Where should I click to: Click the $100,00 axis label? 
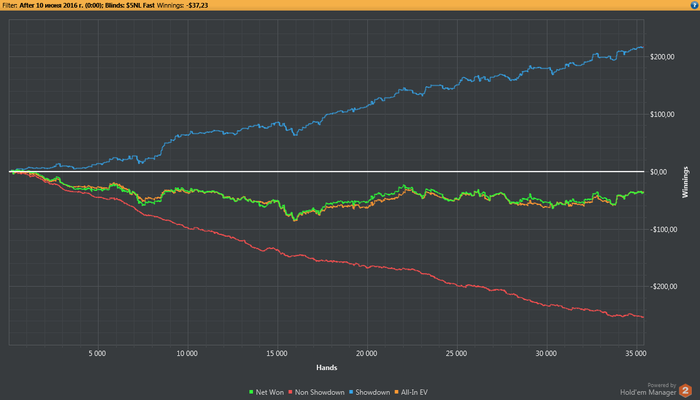click(x=662, y=114)
